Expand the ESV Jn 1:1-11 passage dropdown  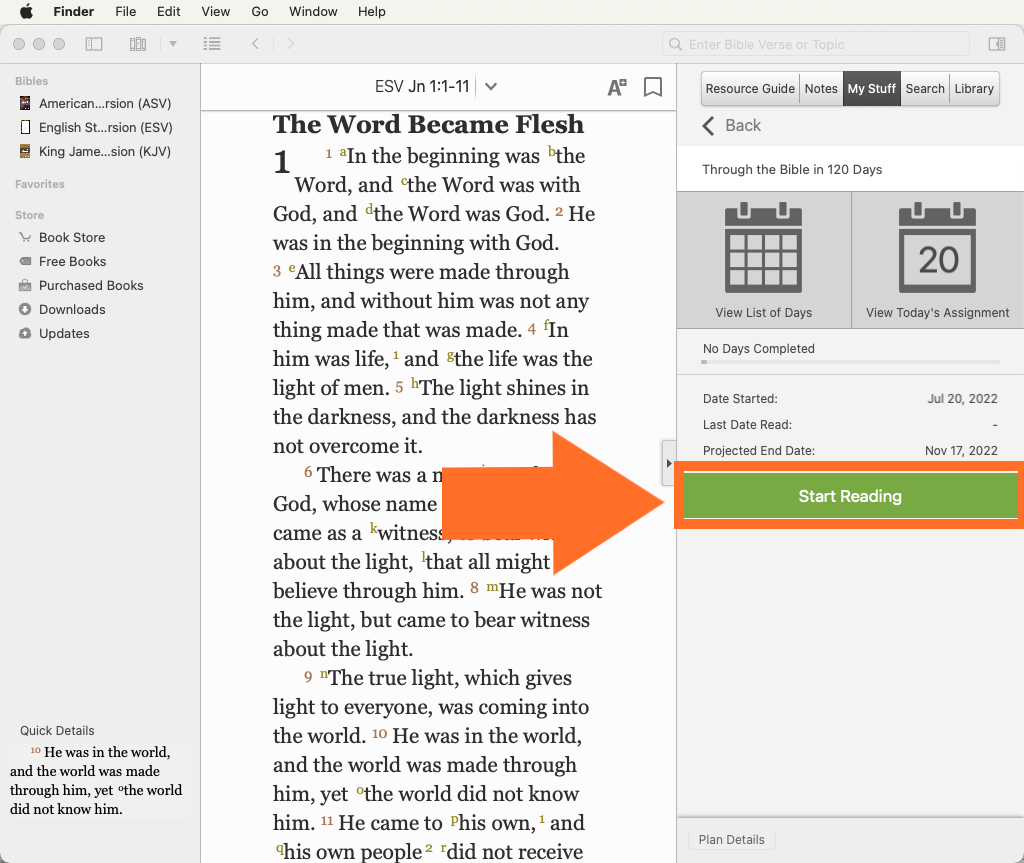pos(491,87)
